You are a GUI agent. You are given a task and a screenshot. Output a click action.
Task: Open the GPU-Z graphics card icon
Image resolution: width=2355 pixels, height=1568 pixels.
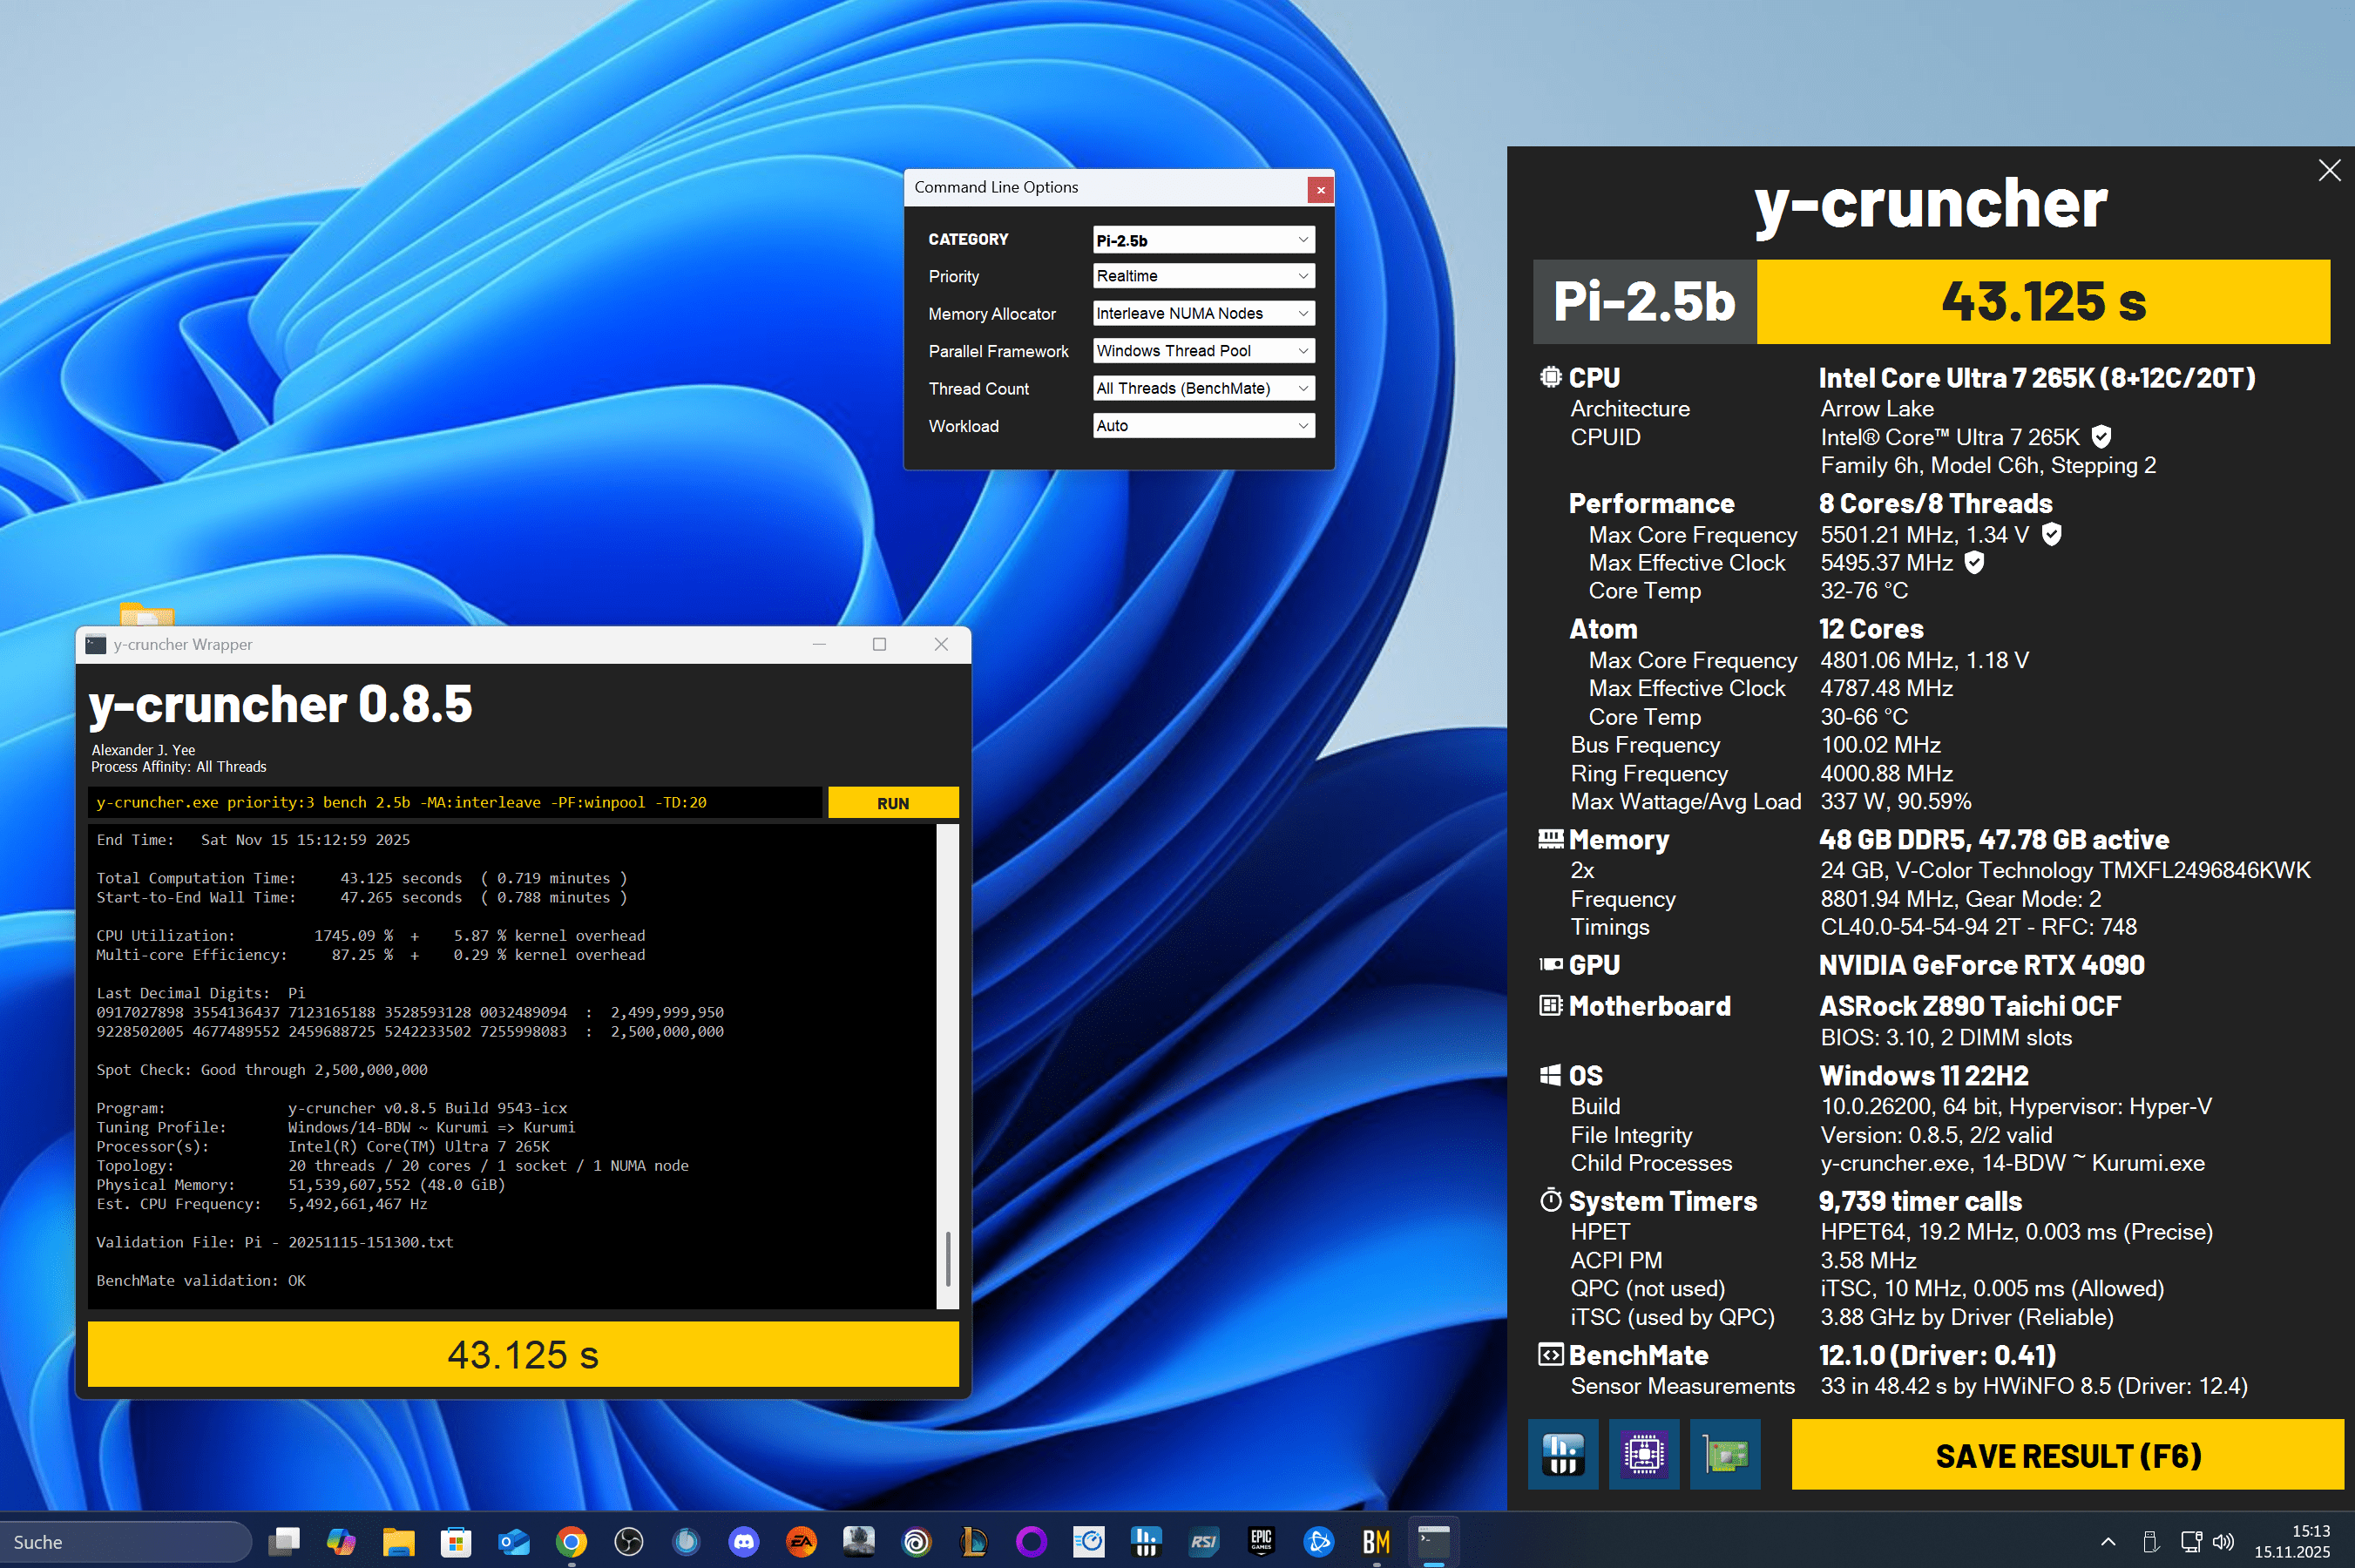pyautogui.click(x=1725, y=1454)
